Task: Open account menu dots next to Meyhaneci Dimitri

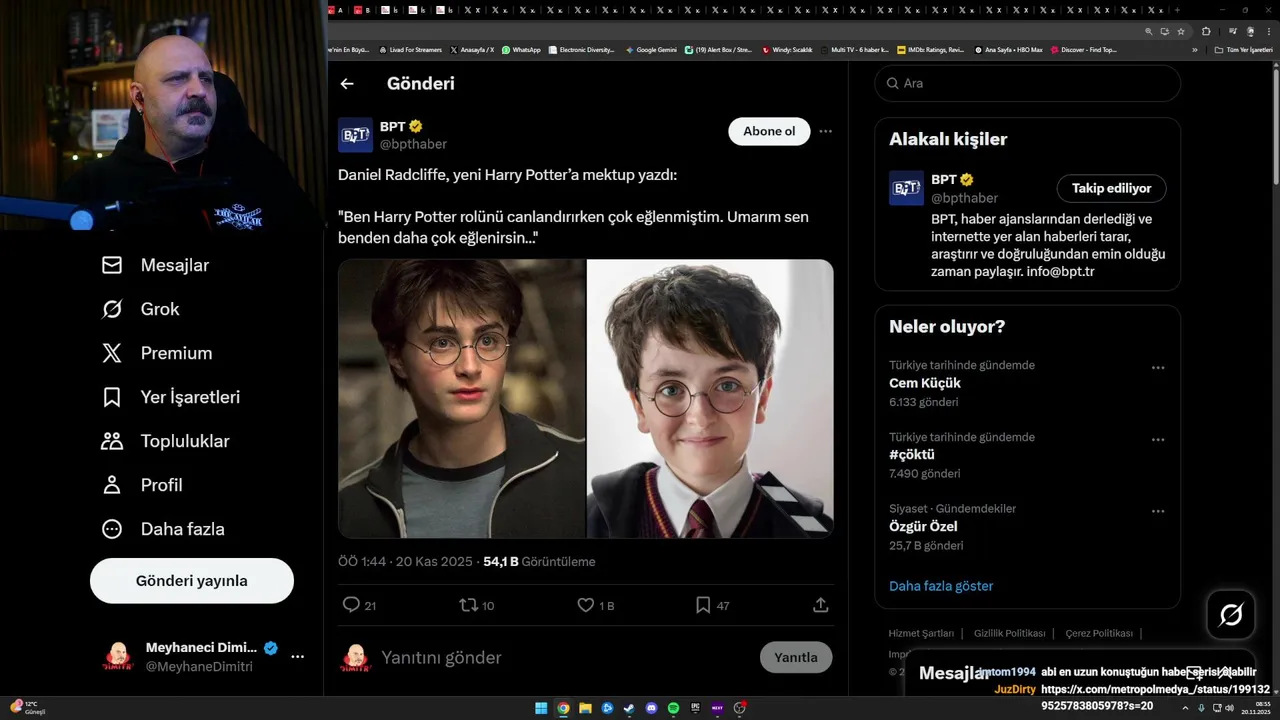Action: pyautogui.click(x=297, y=657)
